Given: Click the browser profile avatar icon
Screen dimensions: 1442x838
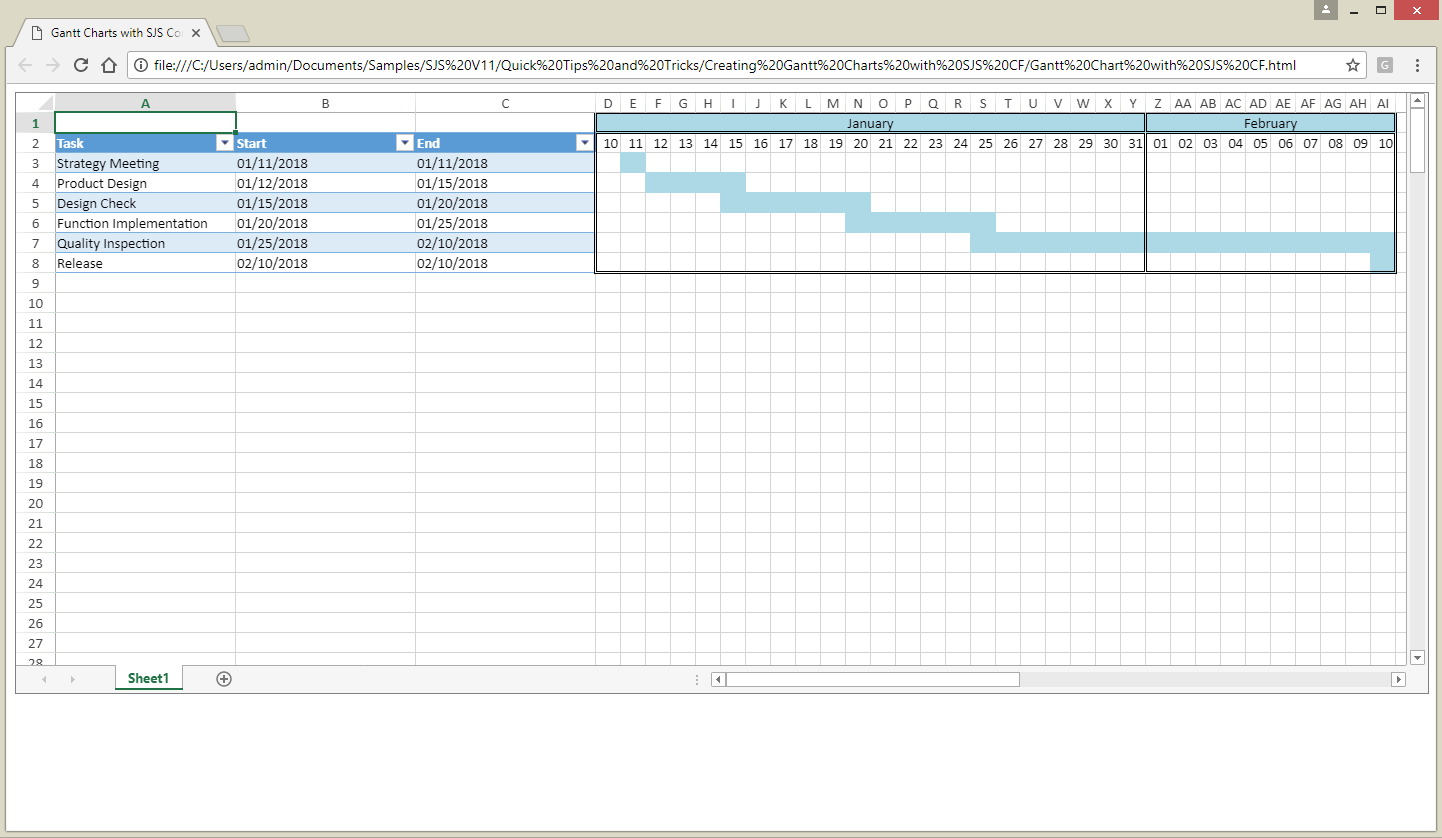Looking at the screenshot, I should pyautogui.click(x=1326, y=10).
